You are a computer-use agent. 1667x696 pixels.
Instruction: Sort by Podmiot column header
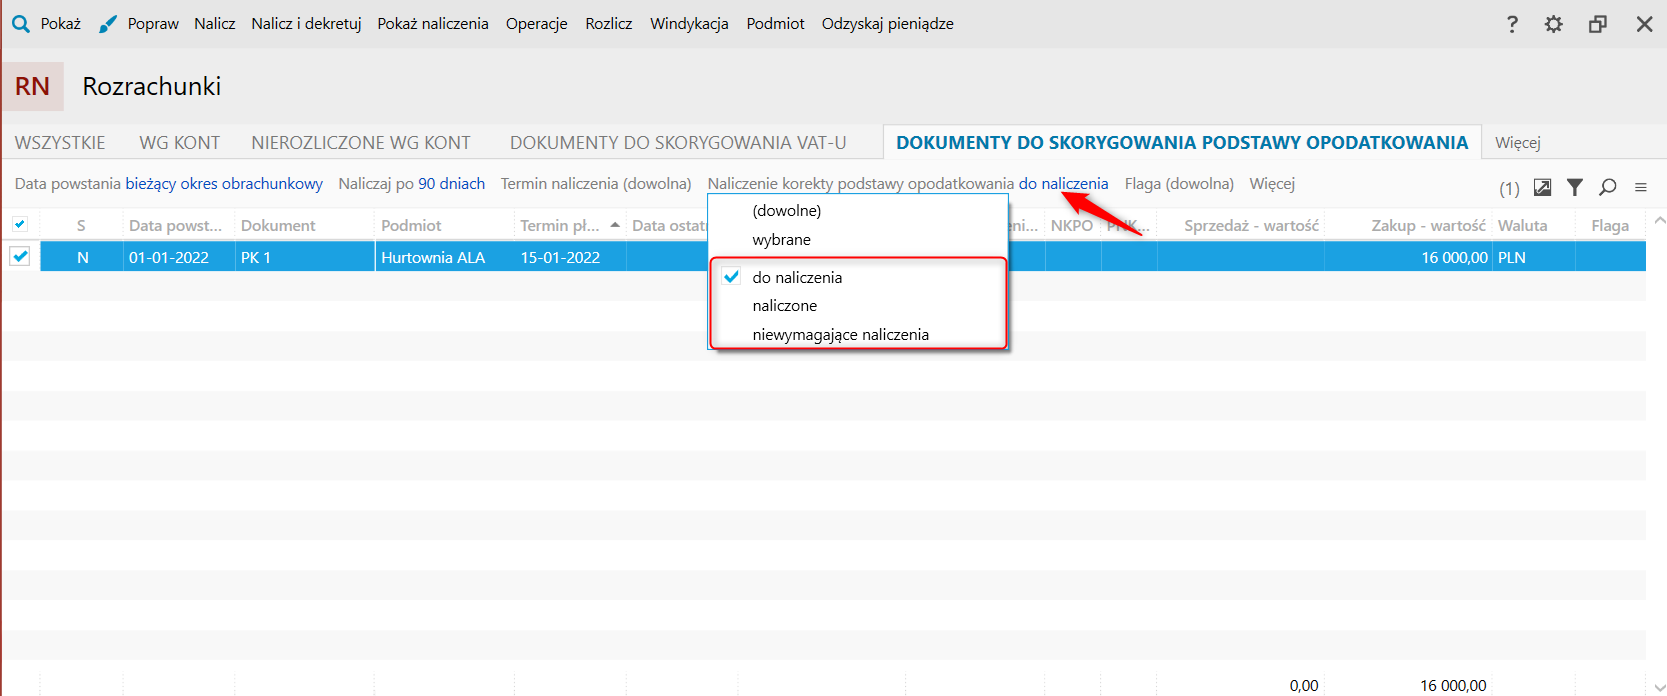pos(411,225)
